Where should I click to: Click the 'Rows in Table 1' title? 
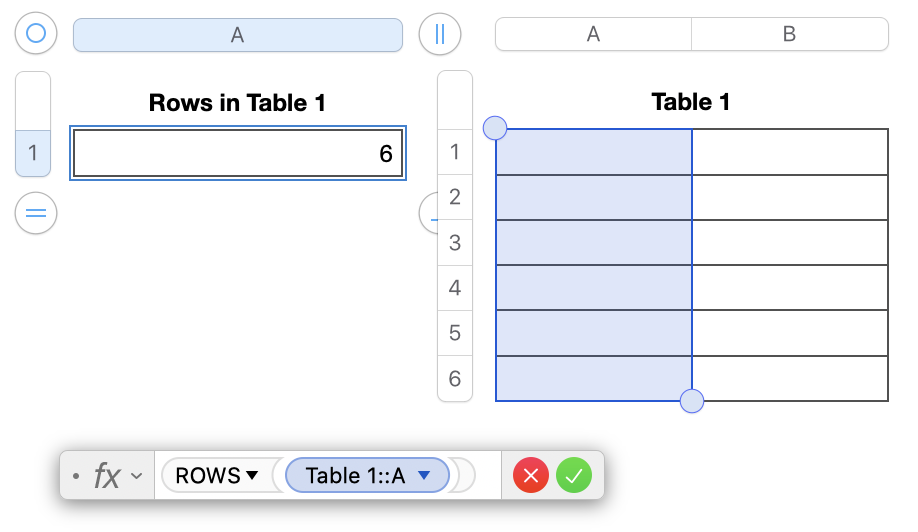[237, 102]
